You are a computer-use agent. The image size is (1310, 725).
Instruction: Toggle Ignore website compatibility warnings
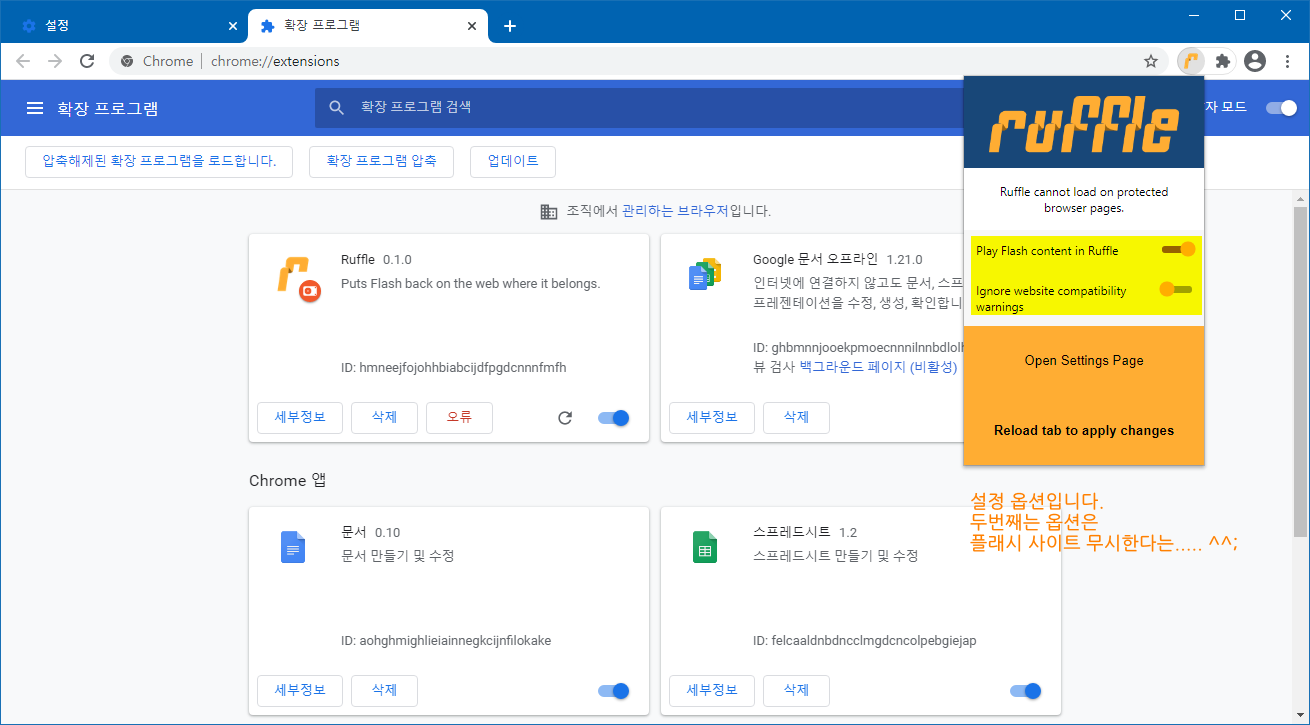point(1176,289)
